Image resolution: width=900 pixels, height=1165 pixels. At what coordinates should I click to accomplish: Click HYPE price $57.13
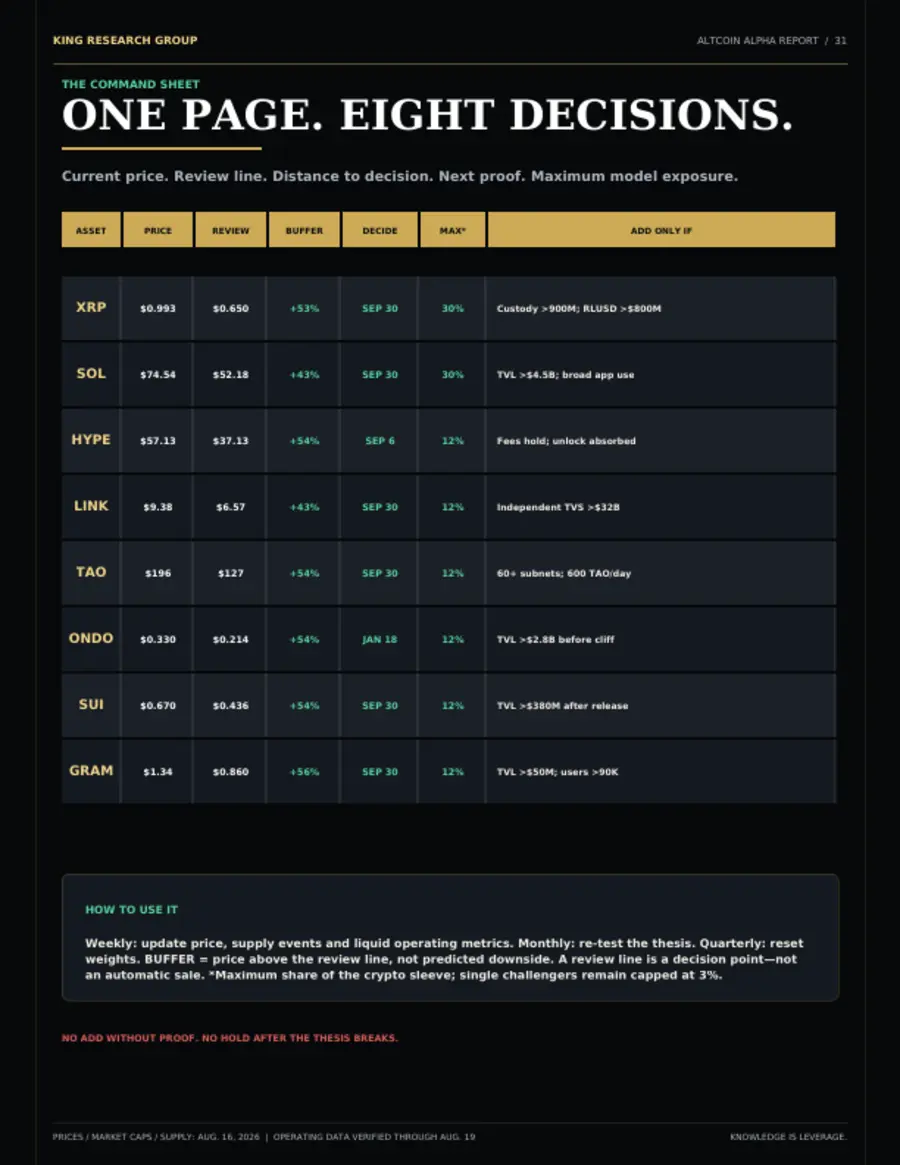(158, 441)
